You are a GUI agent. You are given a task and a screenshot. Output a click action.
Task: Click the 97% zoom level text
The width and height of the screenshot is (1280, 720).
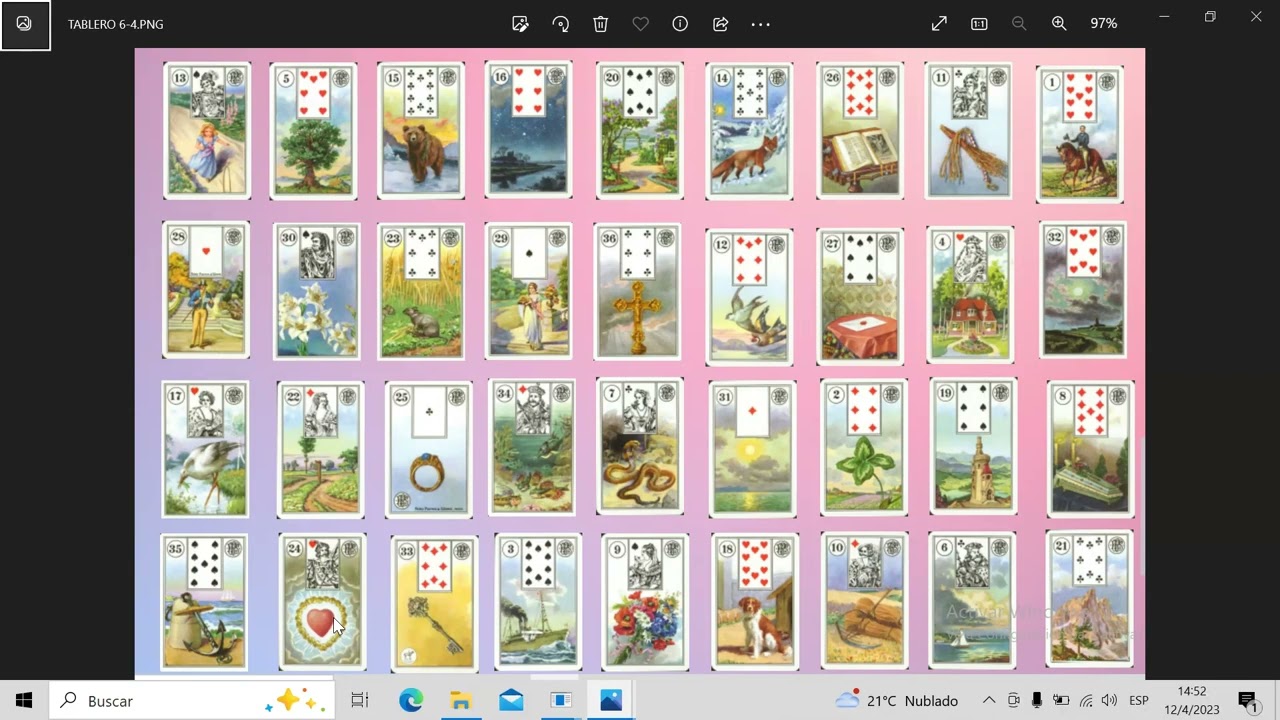[x=1104, y=24]
